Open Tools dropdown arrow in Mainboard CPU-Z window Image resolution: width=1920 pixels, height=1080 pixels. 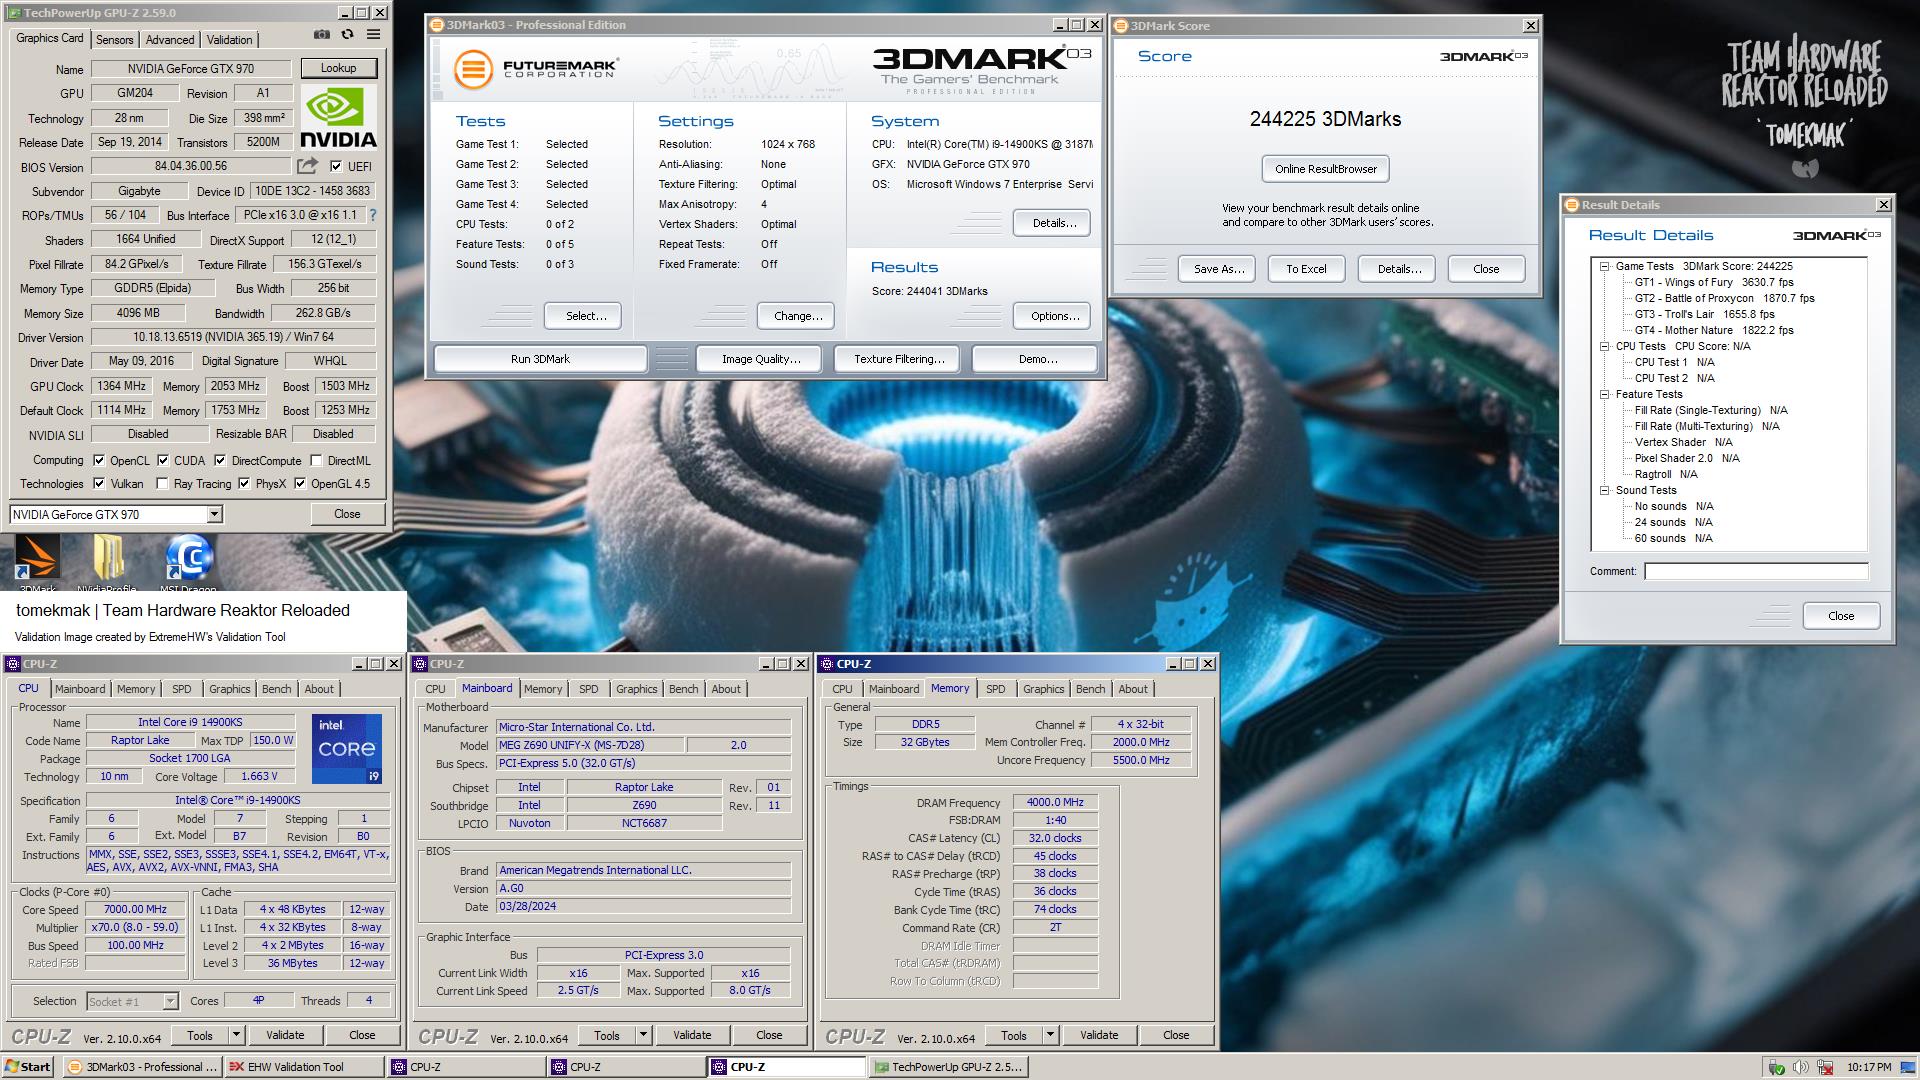[644, 1035]
